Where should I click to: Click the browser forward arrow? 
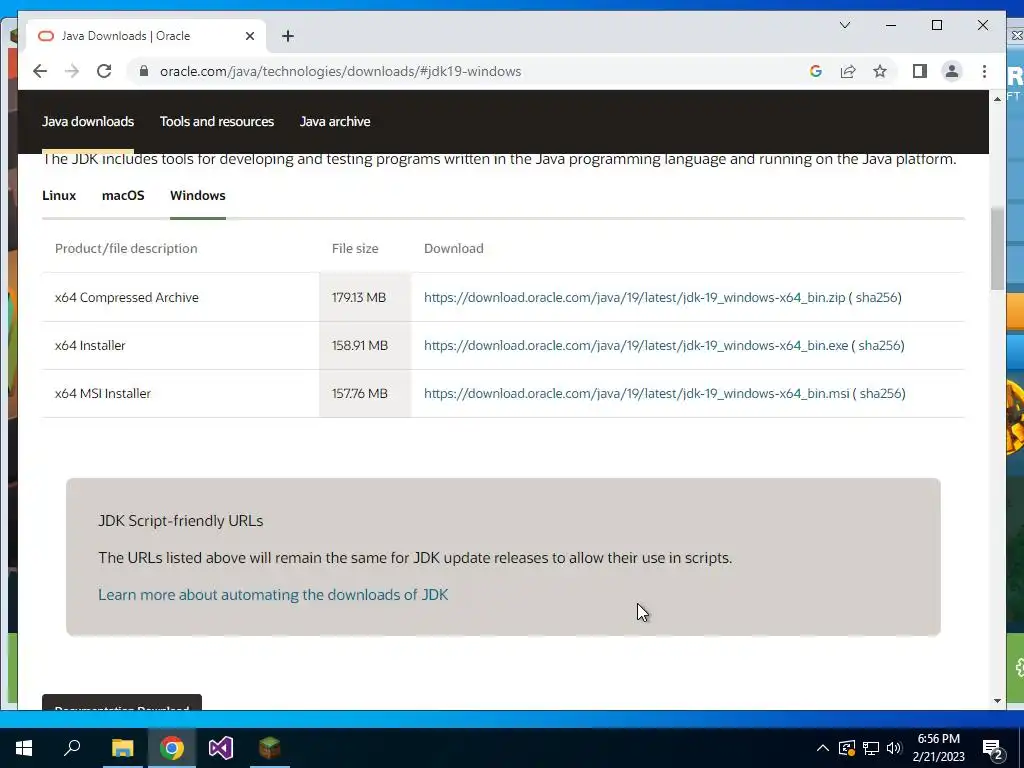(x=72, y=71)
